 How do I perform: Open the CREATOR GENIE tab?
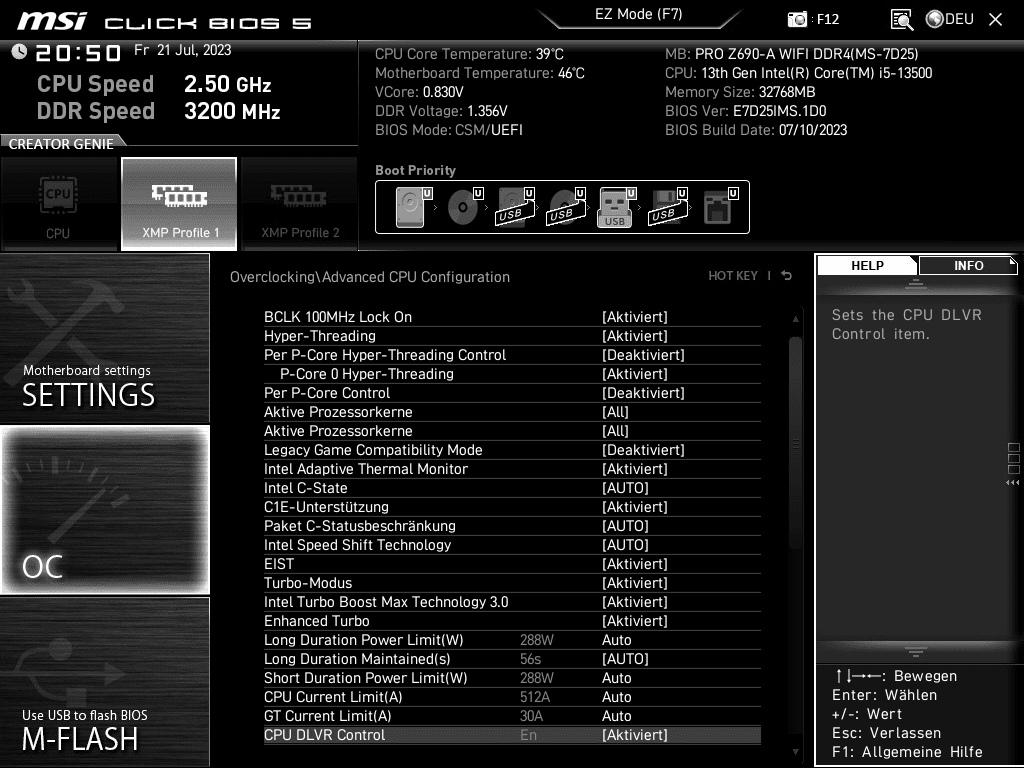61,144
